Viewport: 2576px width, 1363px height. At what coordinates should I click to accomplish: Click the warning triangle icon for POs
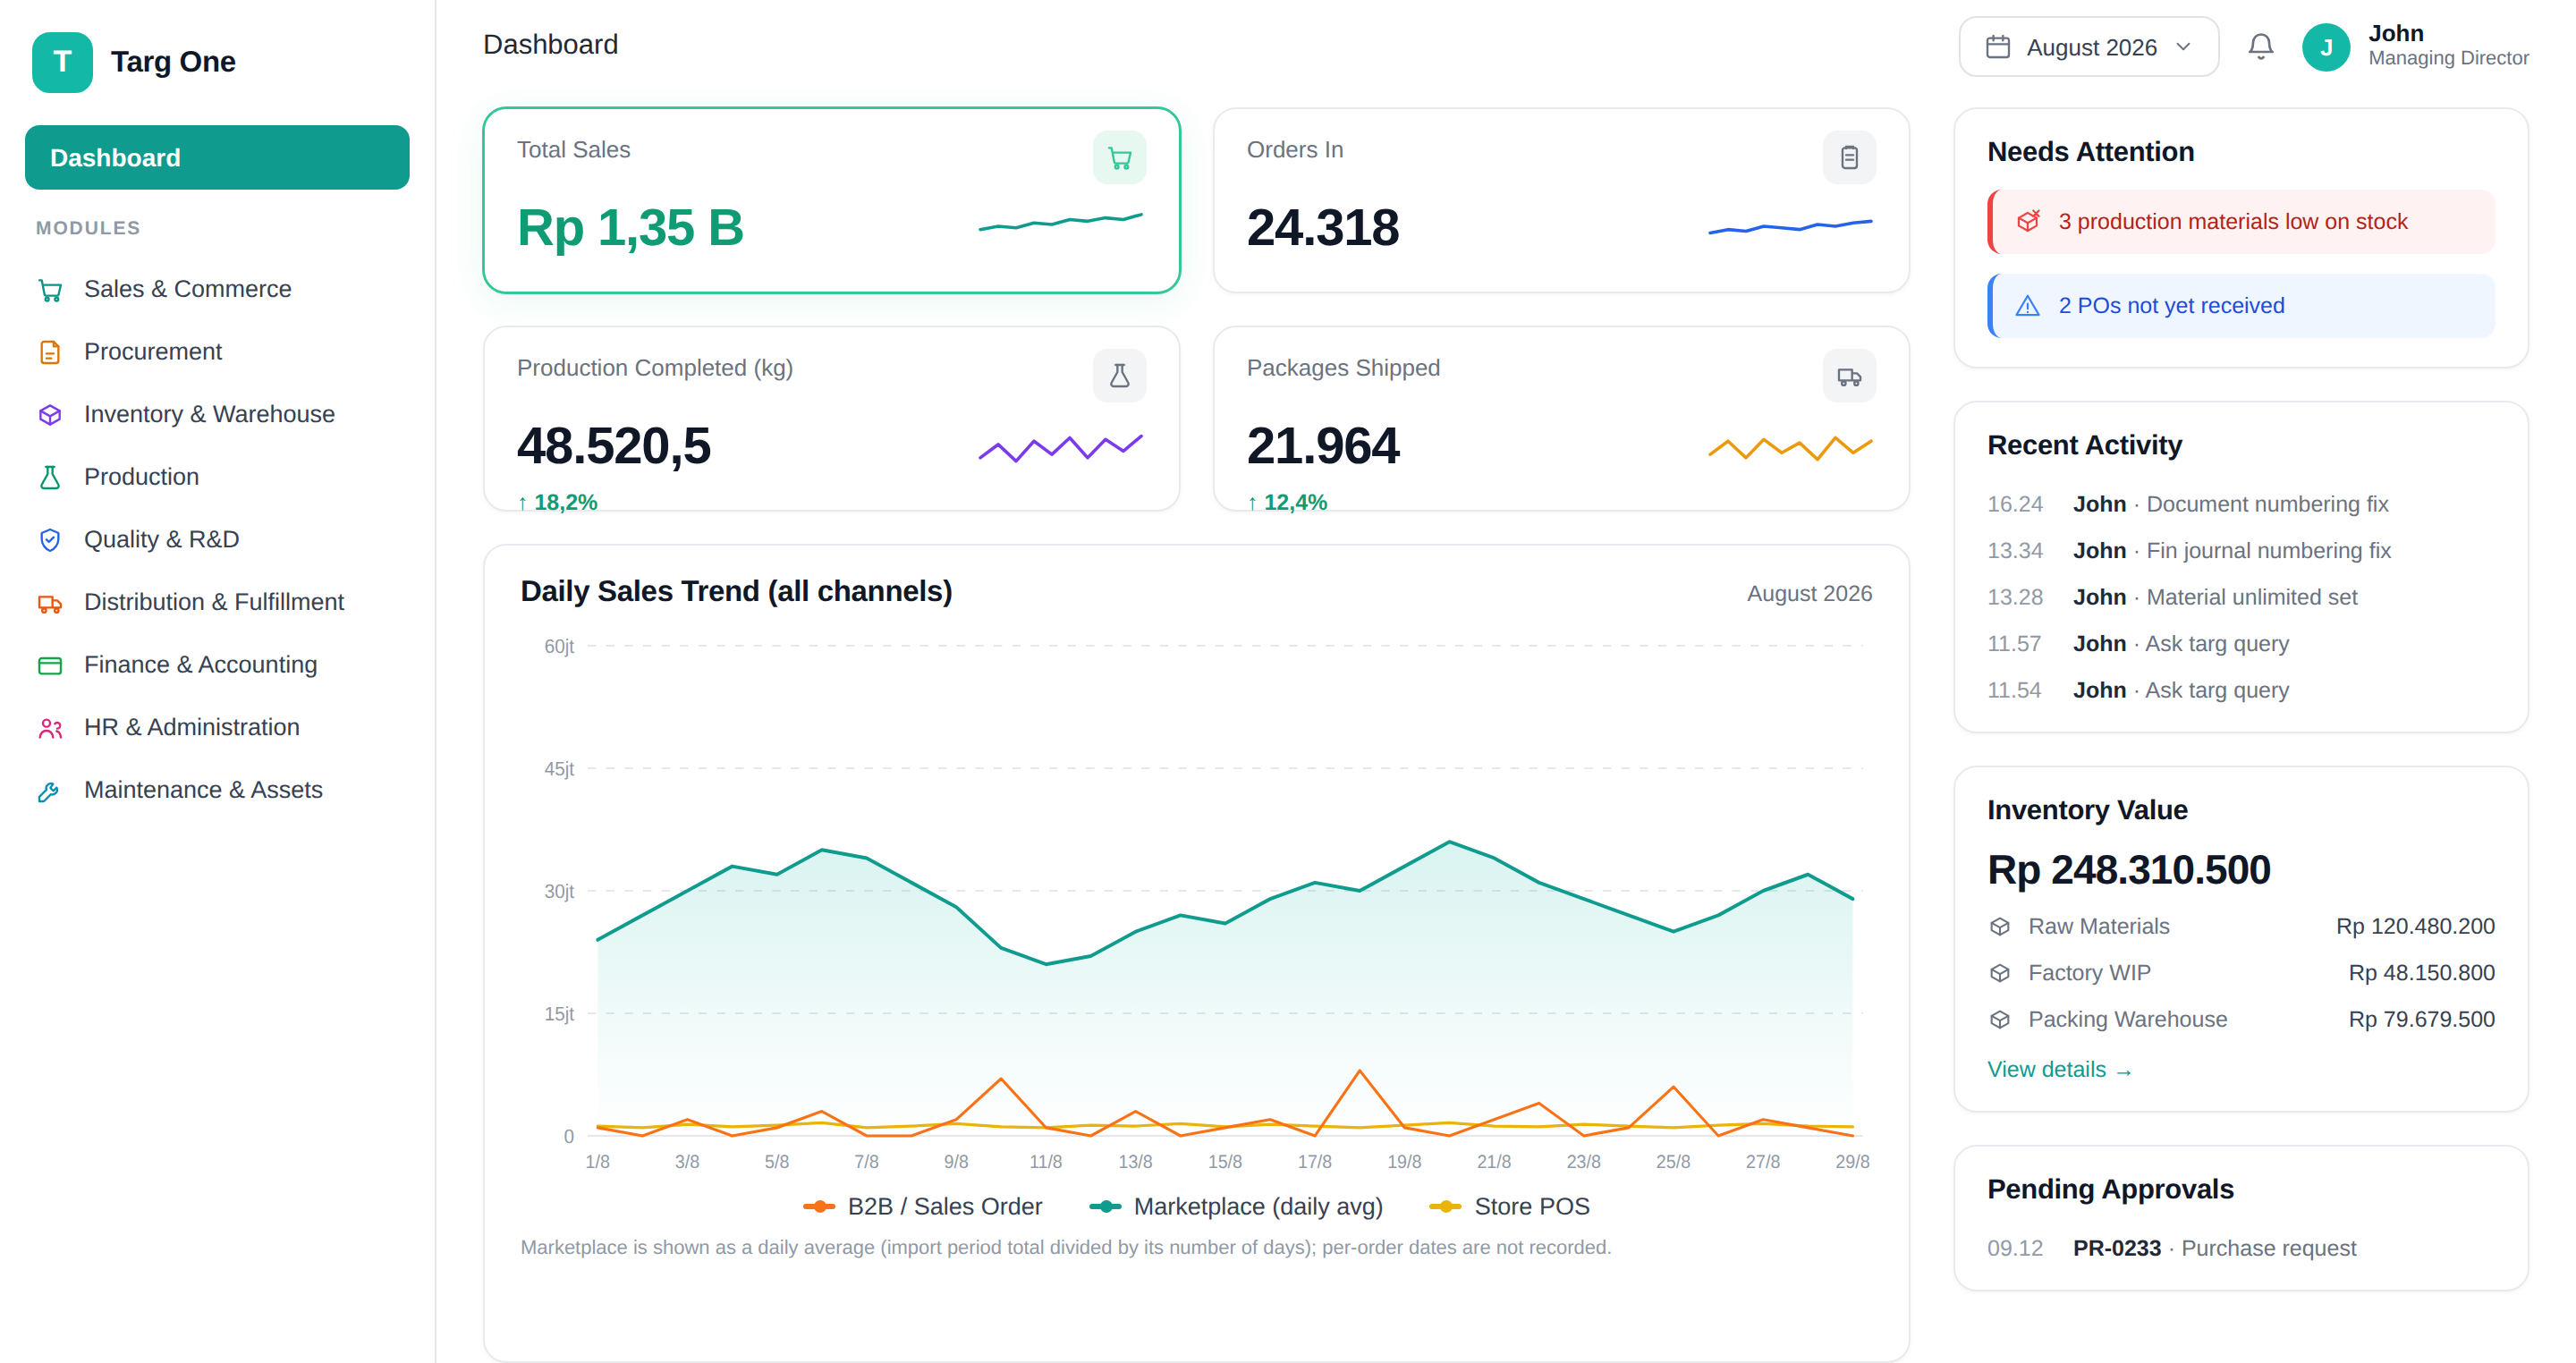(x=2027, y=305)
